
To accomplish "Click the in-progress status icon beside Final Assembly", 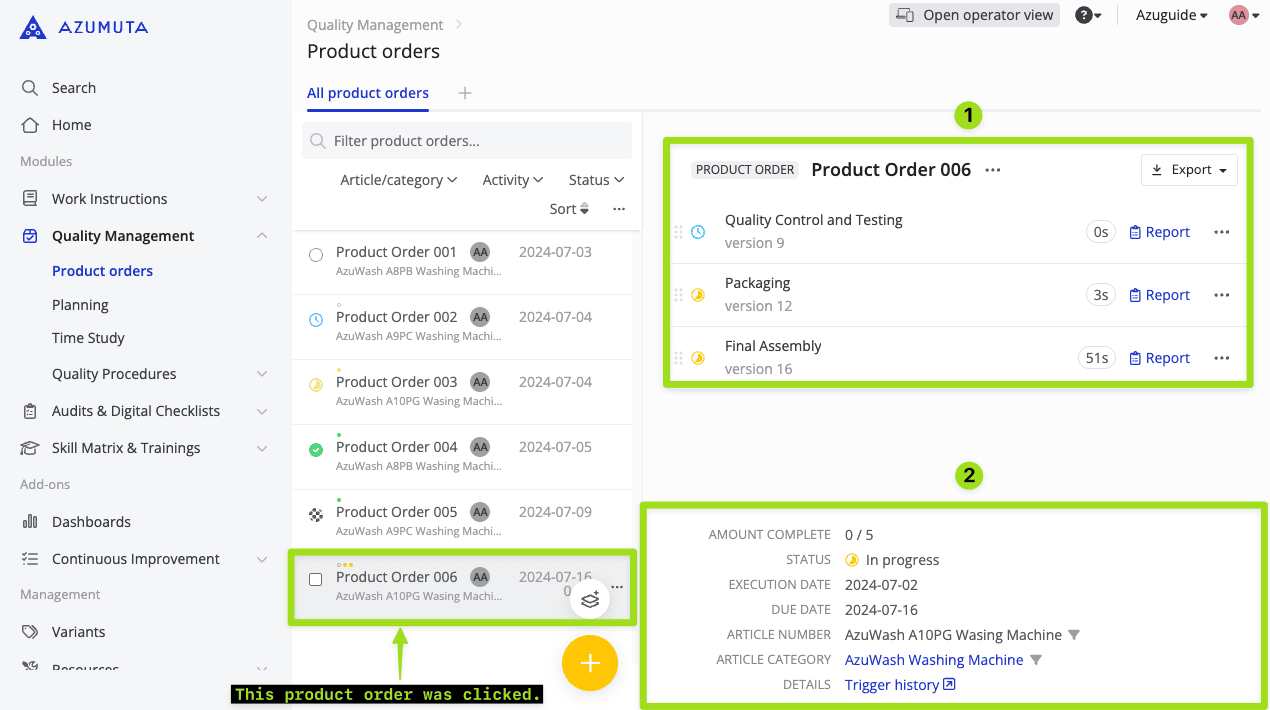I will (697, 357).
